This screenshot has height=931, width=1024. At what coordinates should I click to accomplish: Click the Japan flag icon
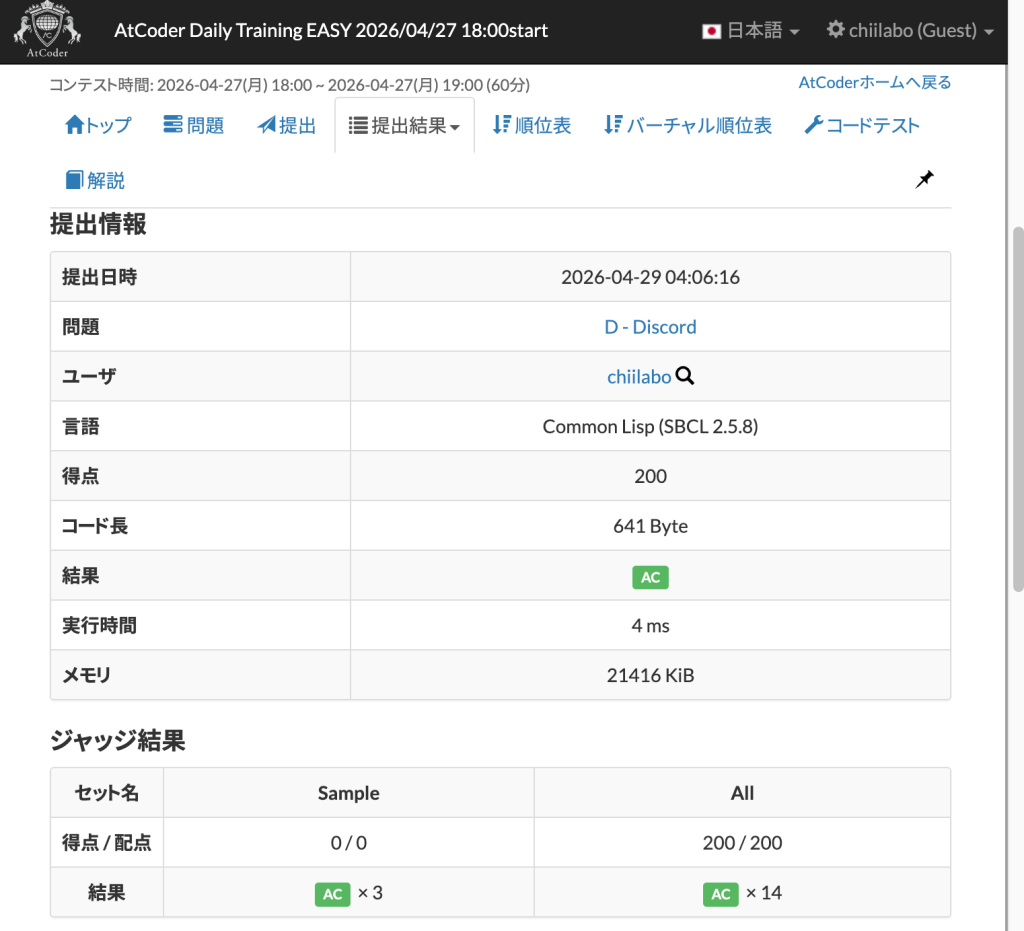point(712,30)
